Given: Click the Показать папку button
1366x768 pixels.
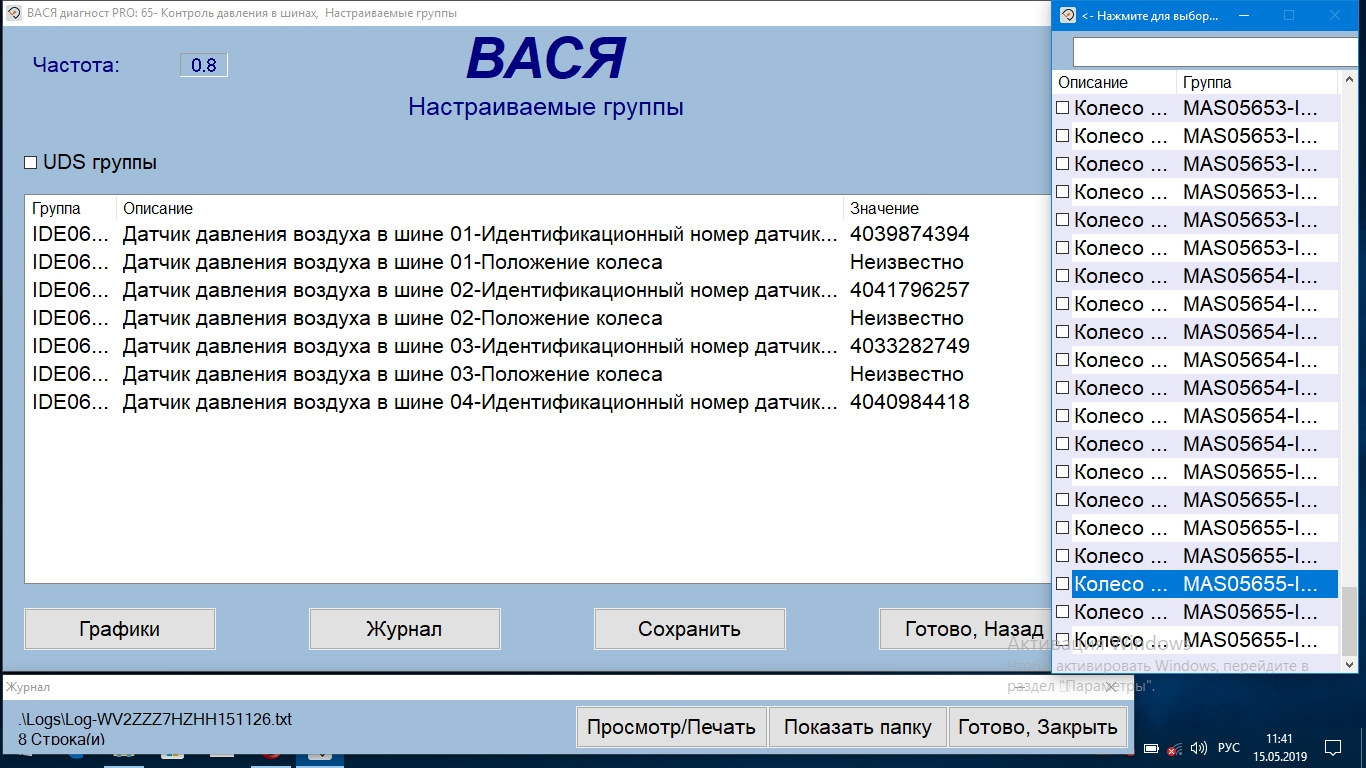Looking at the screenshot, I should click(x=857, y=727).
